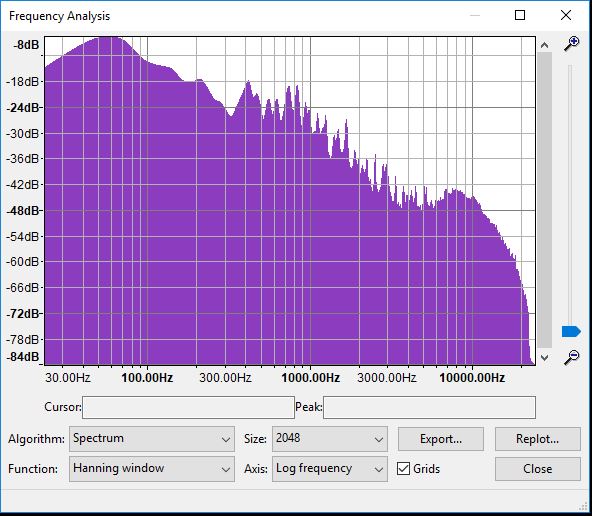Click inside the Peak readout field

coord(429,407)
